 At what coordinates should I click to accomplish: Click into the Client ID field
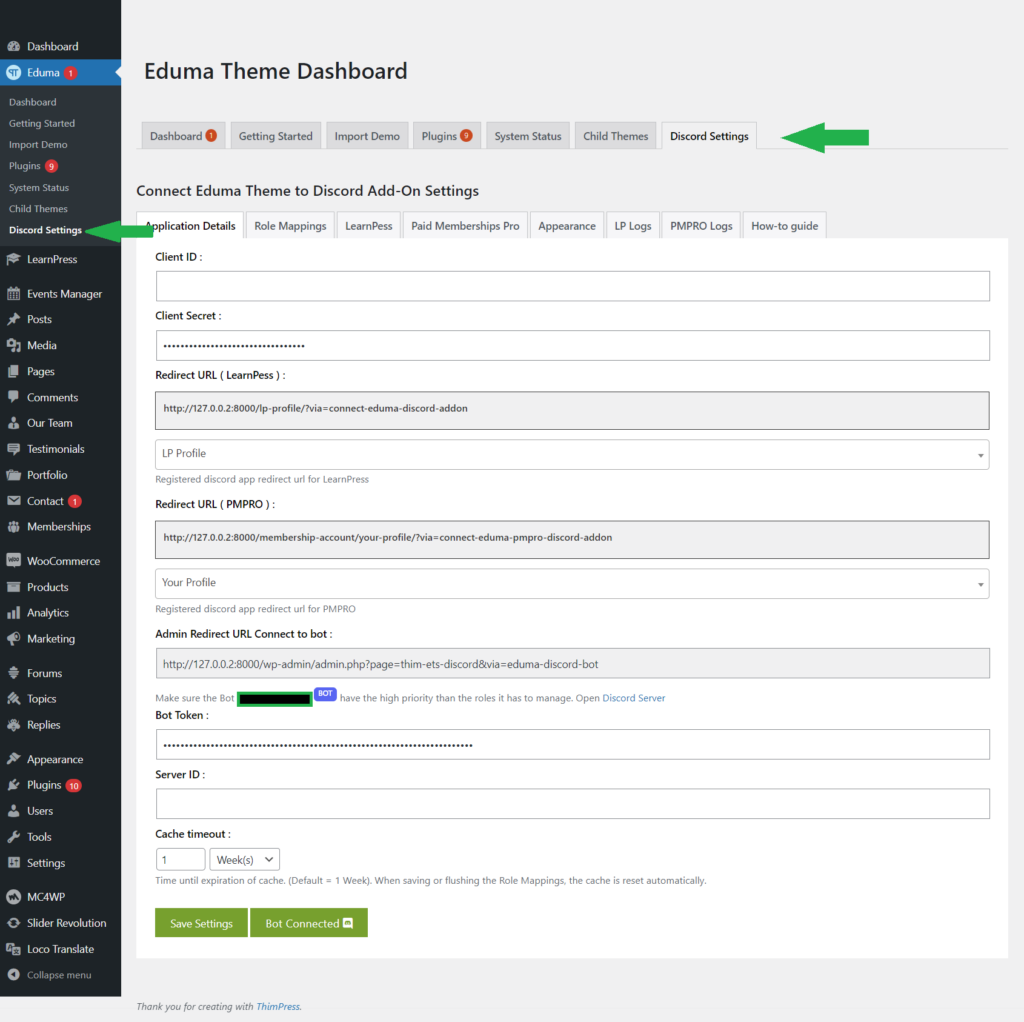tap(573, 287)
